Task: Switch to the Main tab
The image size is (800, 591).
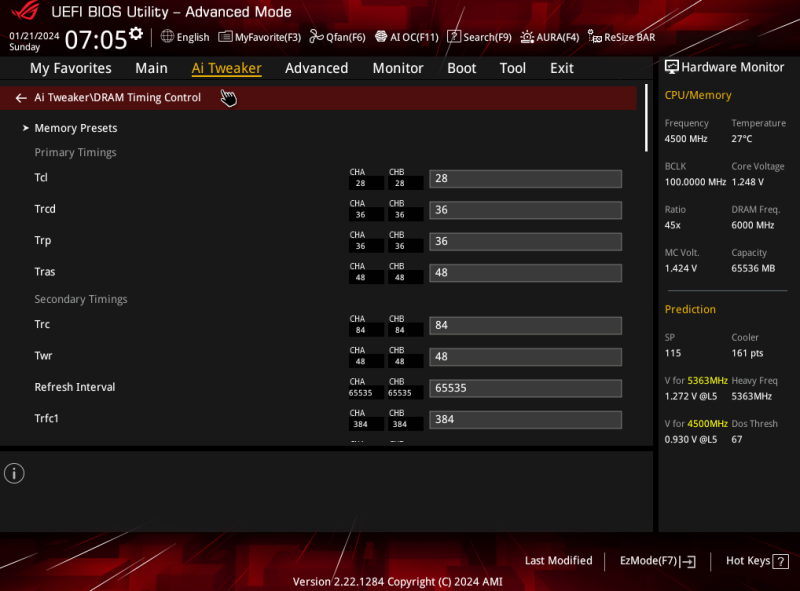Action: [151, 68]
